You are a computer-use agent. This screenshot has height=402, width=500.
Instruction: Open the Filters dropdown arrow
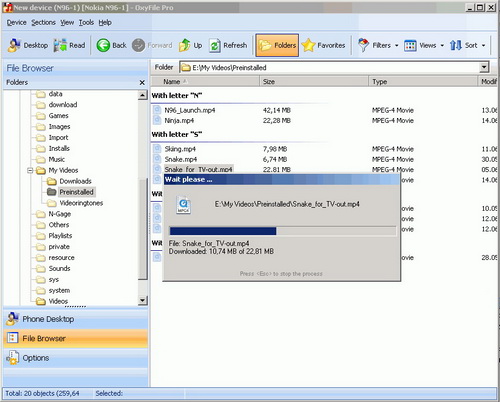pos(397,45)
